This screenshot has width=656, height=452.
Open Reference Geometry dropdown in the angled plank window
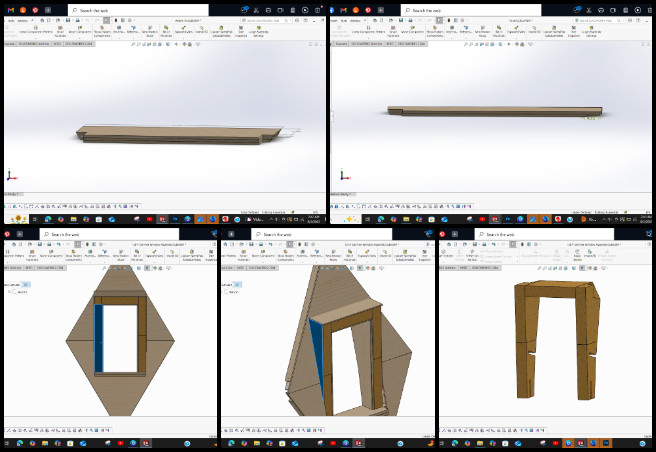[x=133, y=30]
